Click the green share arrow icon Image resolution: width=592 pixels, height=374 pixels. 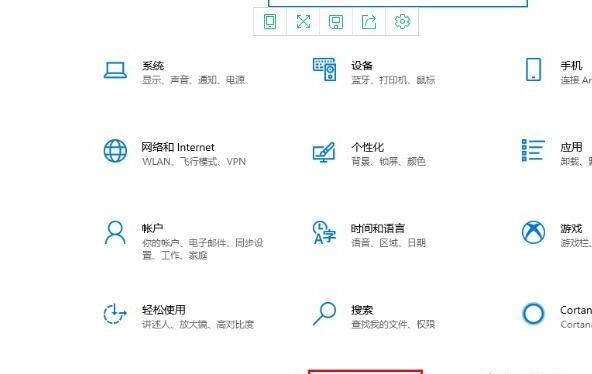[369, 22]
